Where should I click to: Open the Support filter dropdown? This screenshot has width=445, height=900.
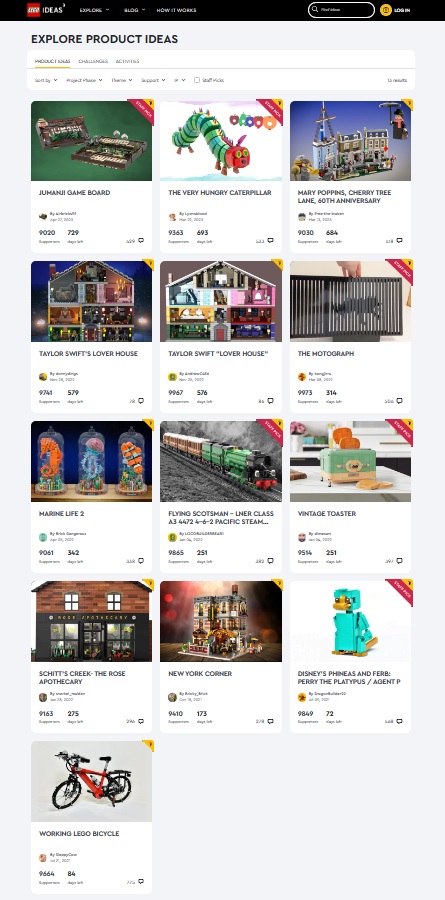(x=153, y=80)
